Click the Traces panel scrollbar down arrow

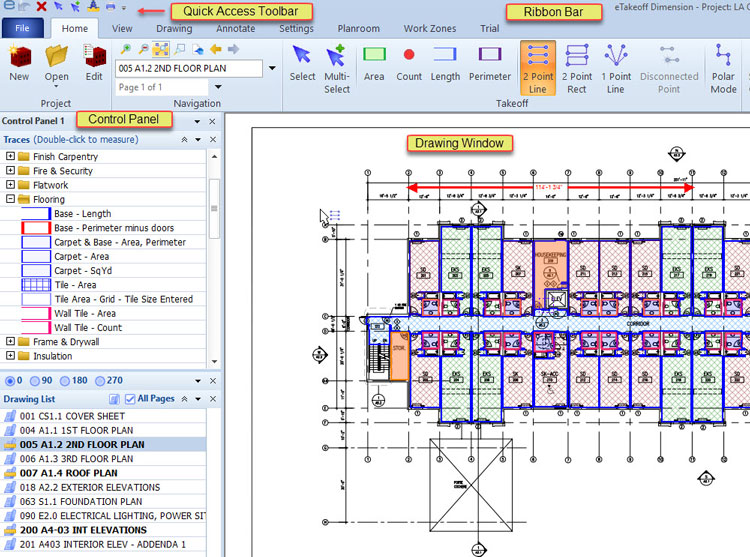pos(214,362)
